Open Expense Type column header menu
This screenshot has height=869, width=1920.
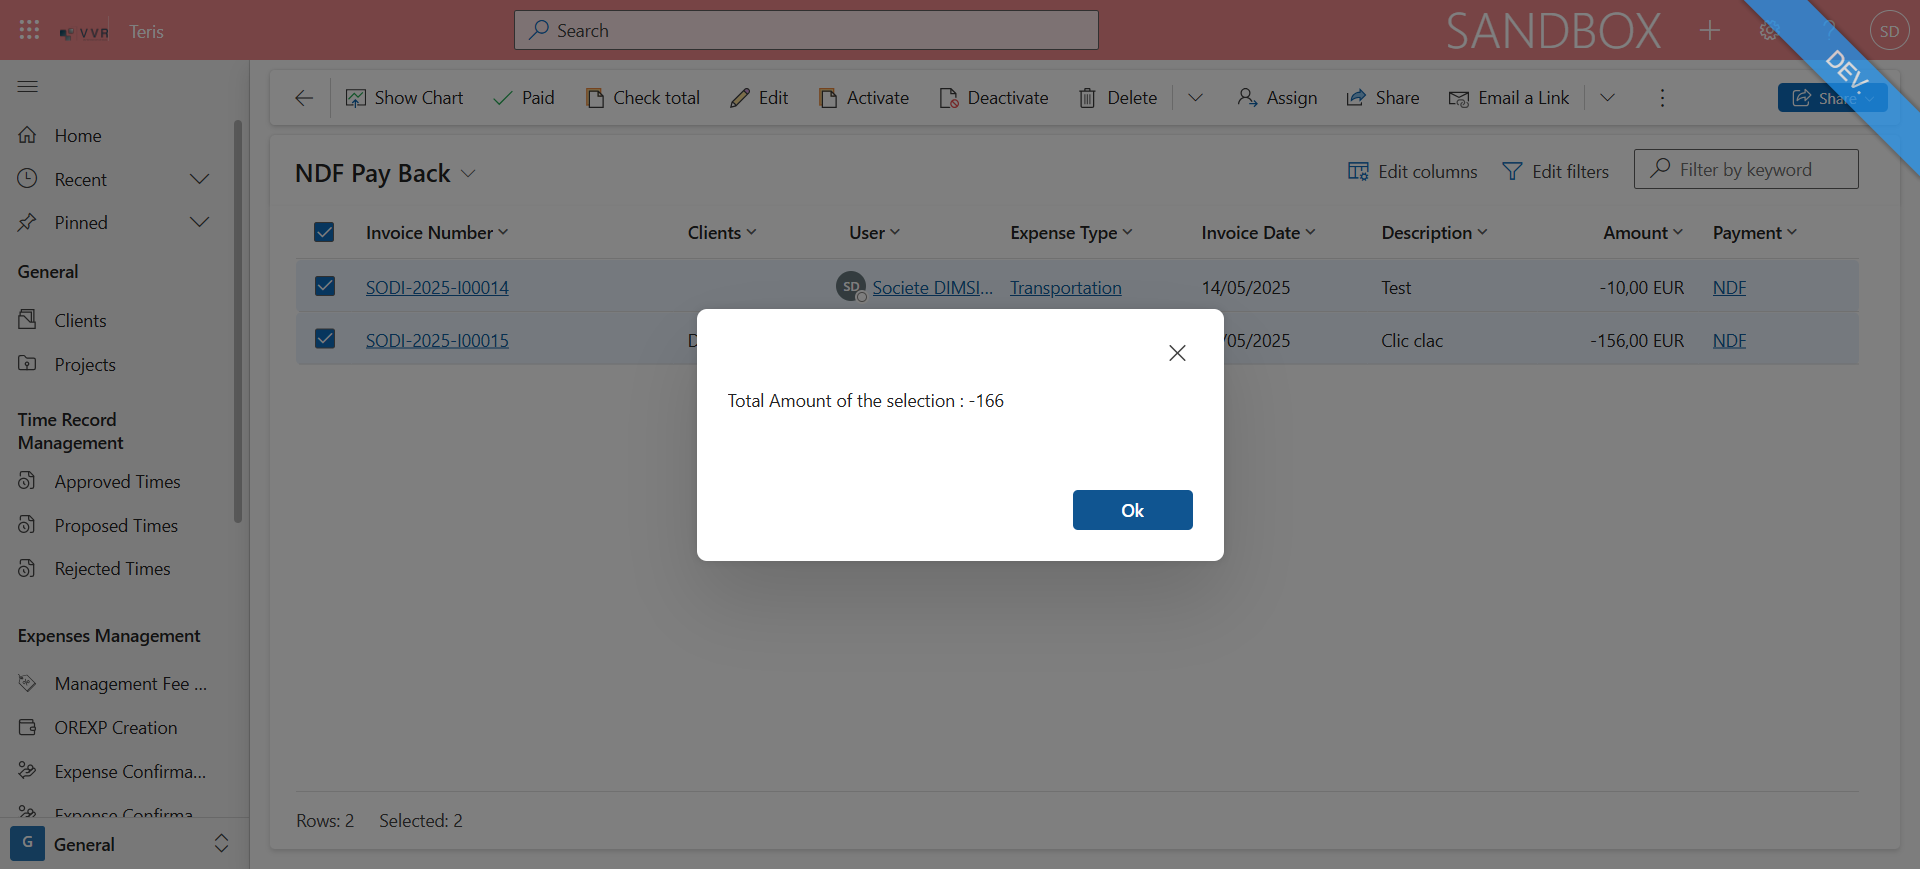click(1071, 233)
